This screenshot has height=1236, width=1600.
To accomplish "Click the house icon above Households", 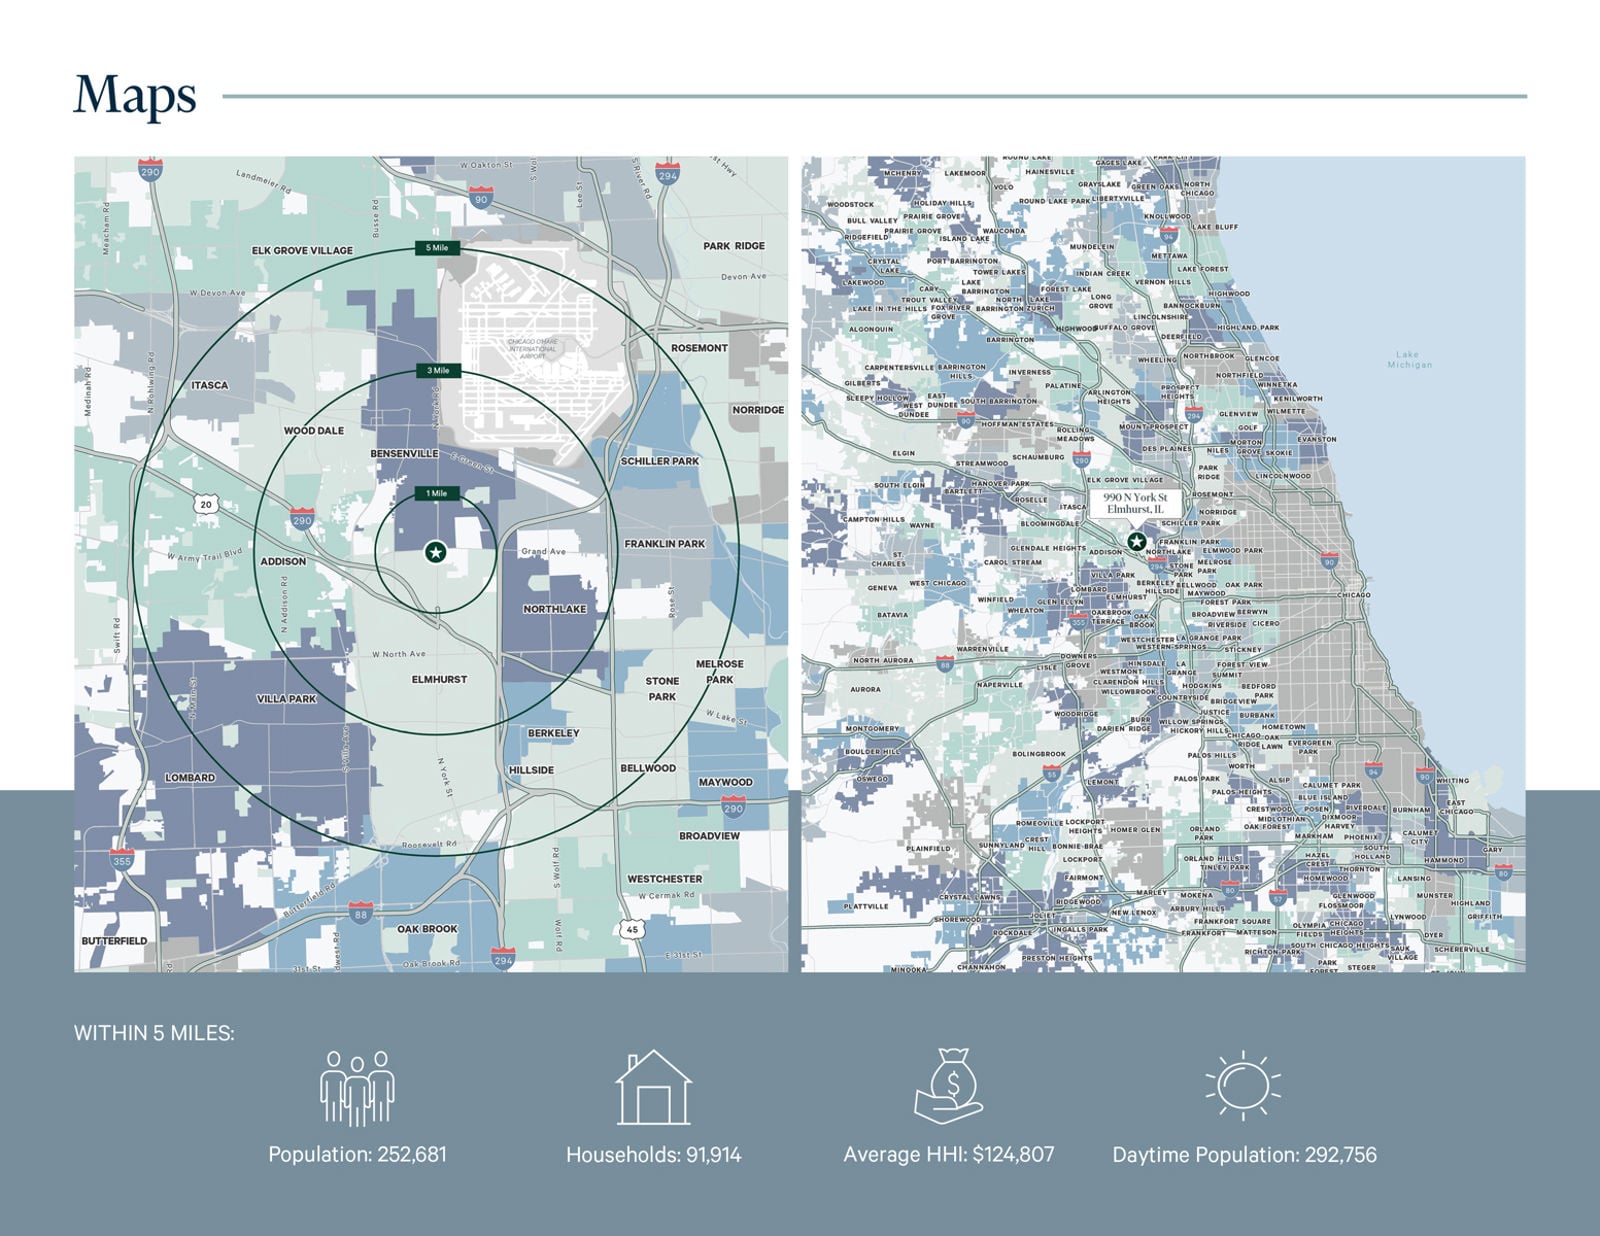I will point(653,1088).
